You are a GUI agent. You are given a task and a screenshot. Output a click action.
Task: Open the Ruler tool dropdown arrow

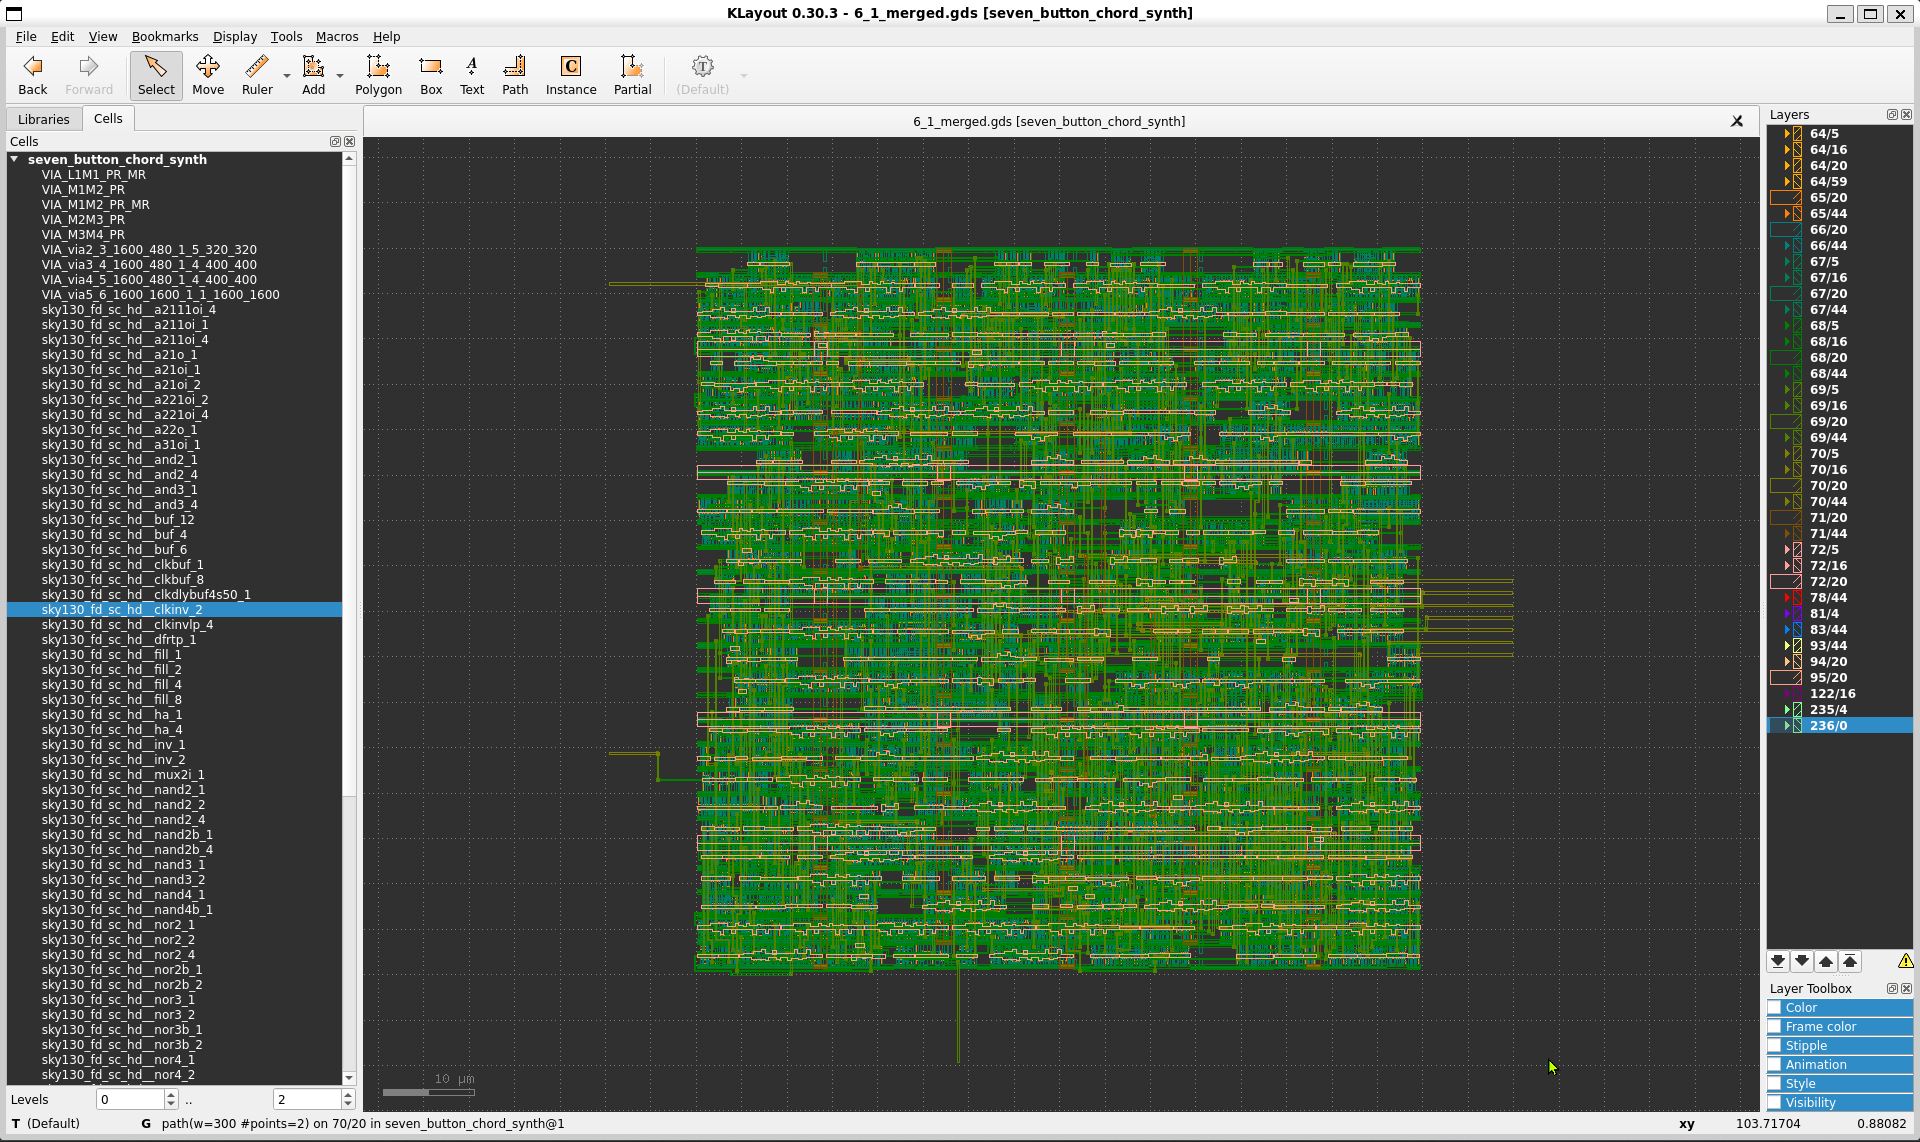(287, 76)
